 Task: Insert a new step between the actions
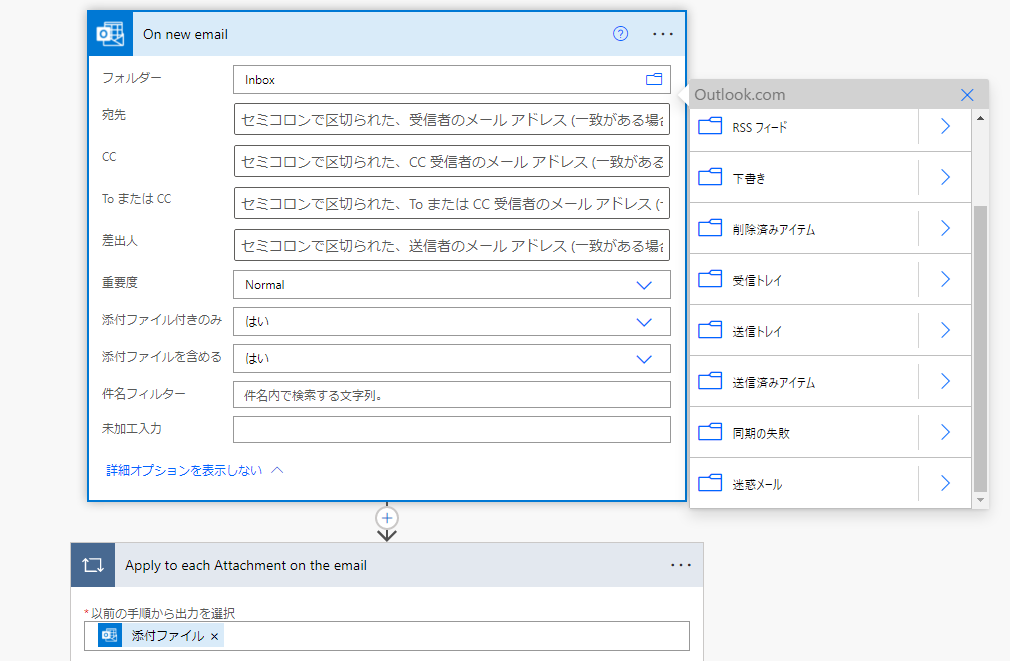pos(386,518)
